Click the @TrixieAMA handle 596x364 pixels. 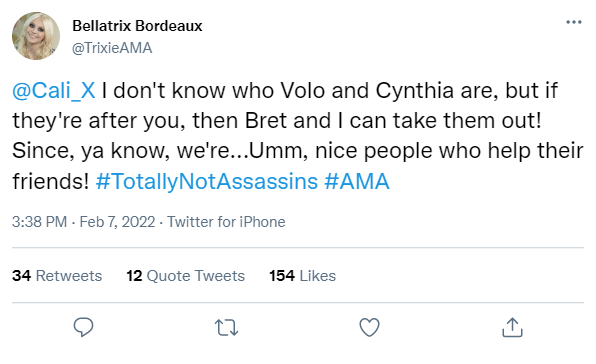pos(112,48)
